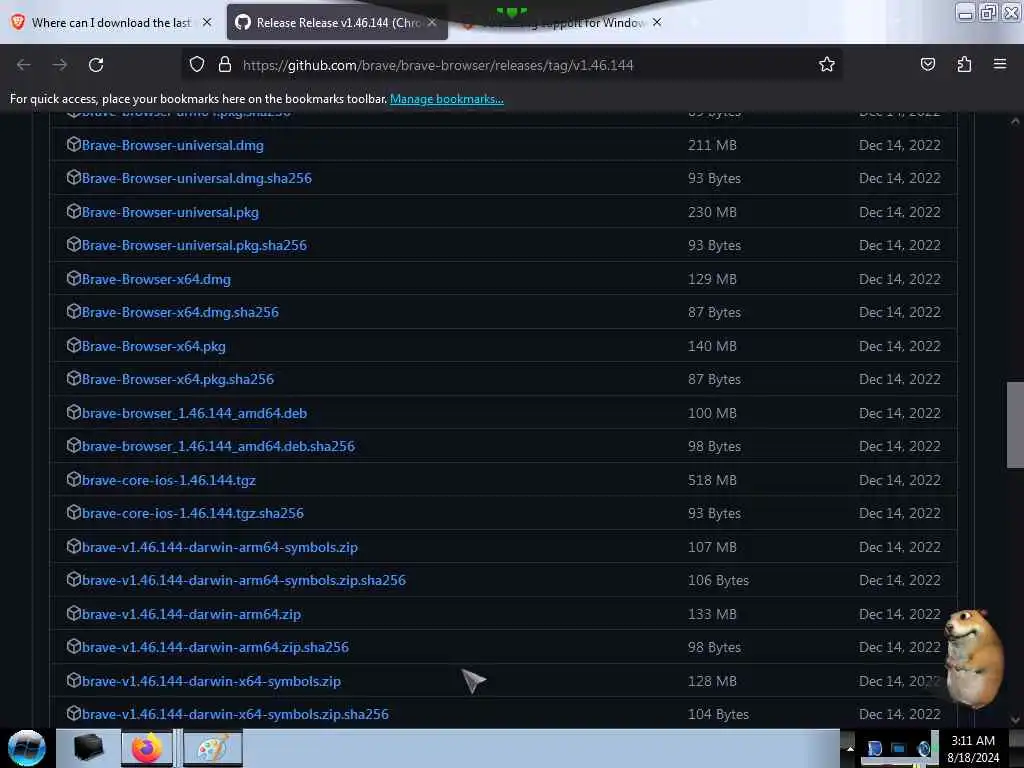Download Brave-Browser-x64.pkg
1024x768 pixels.
(x=154, y=346)
